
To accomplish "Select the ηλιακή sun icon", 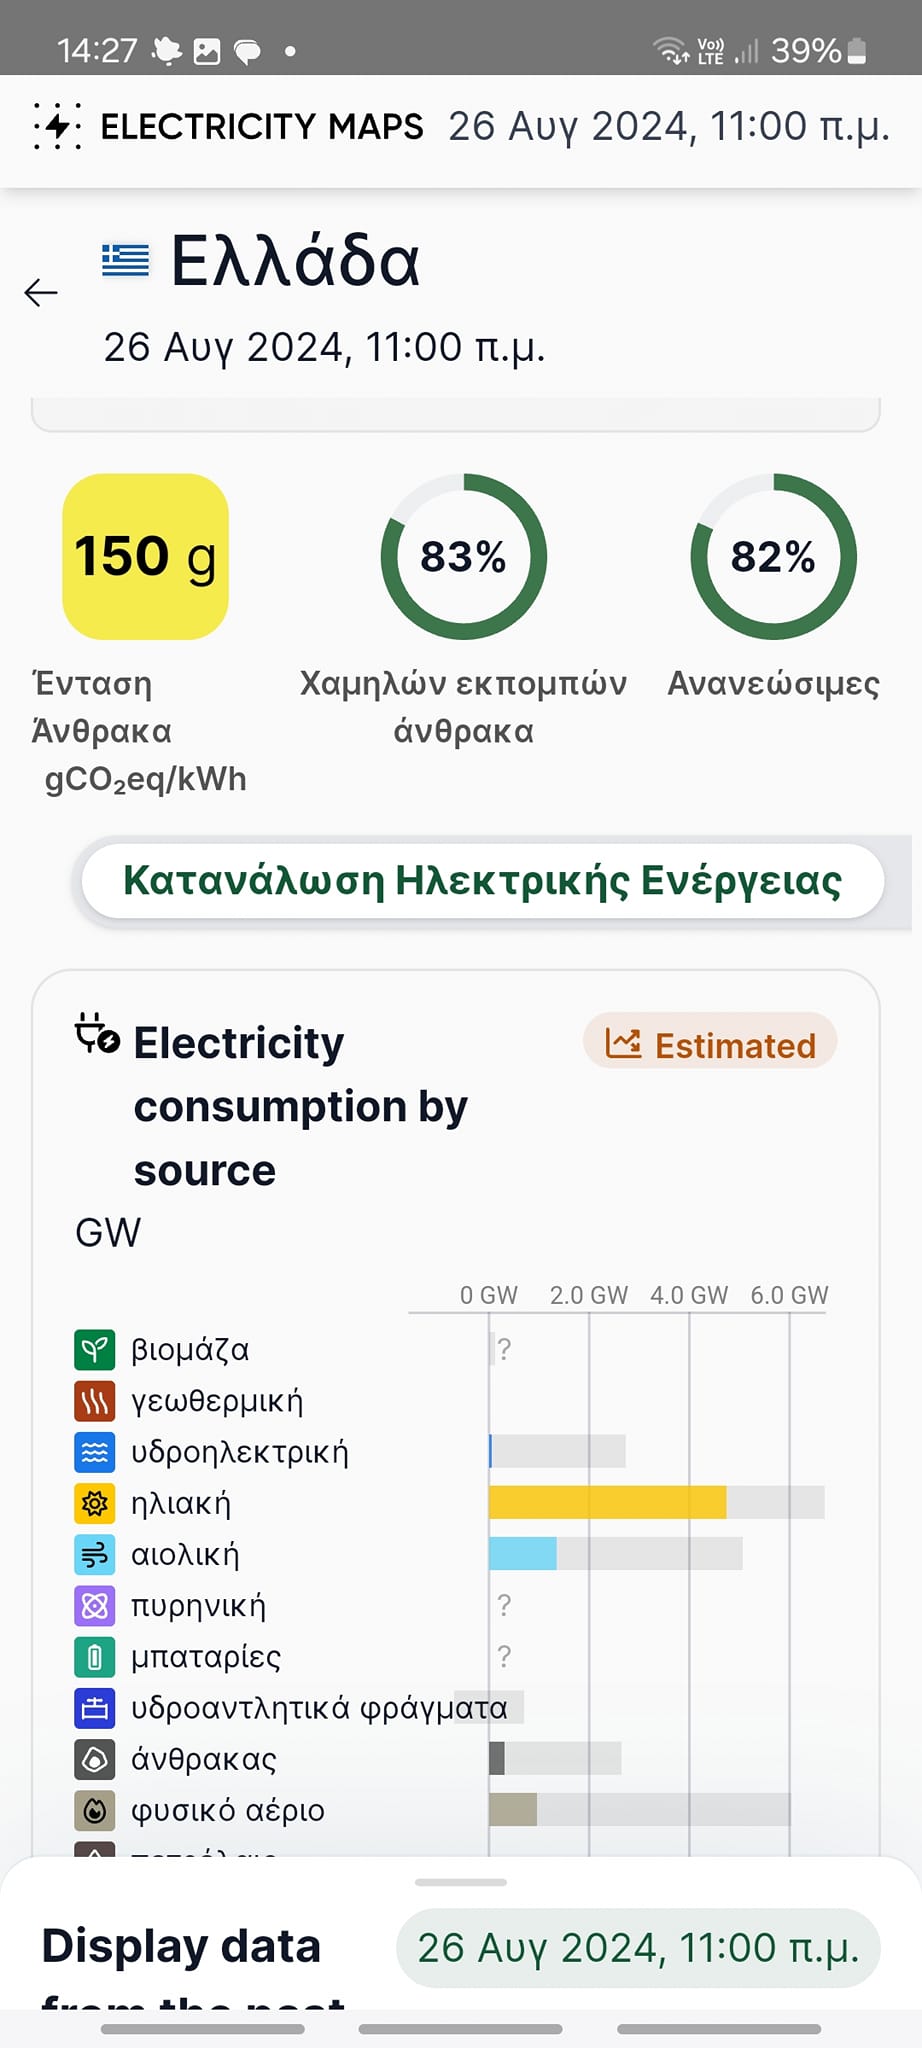I will [x=95, y=1503].
